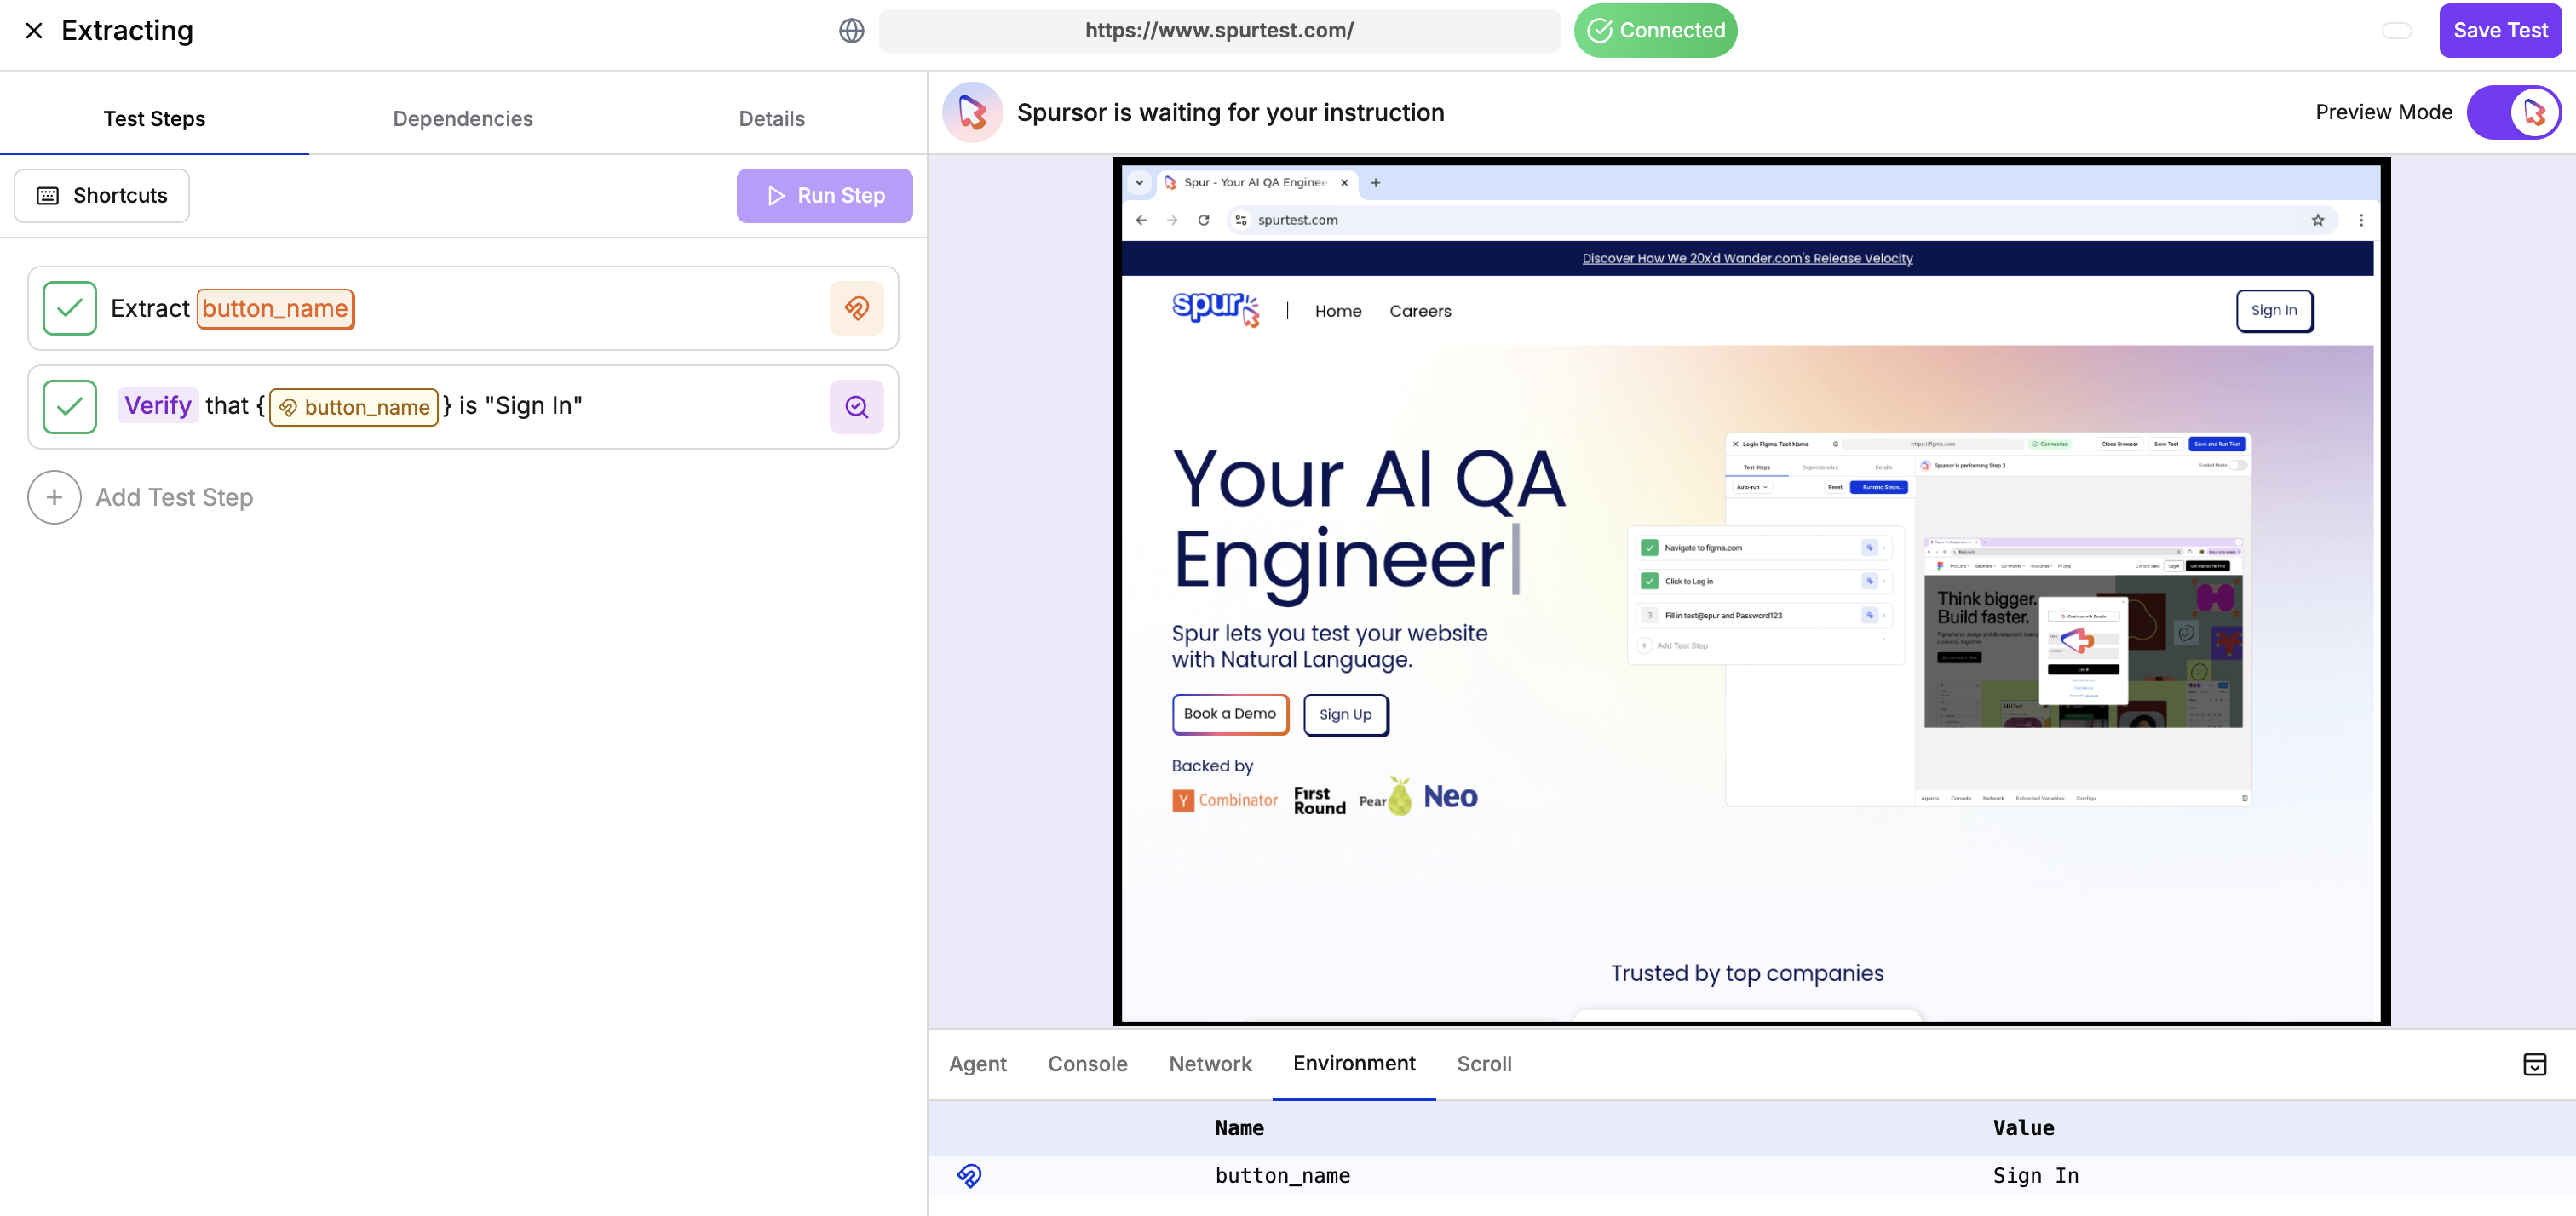Open the embedded browser's three-dot menu
2576x1216 pixels.
click(x=2361, y=220)
